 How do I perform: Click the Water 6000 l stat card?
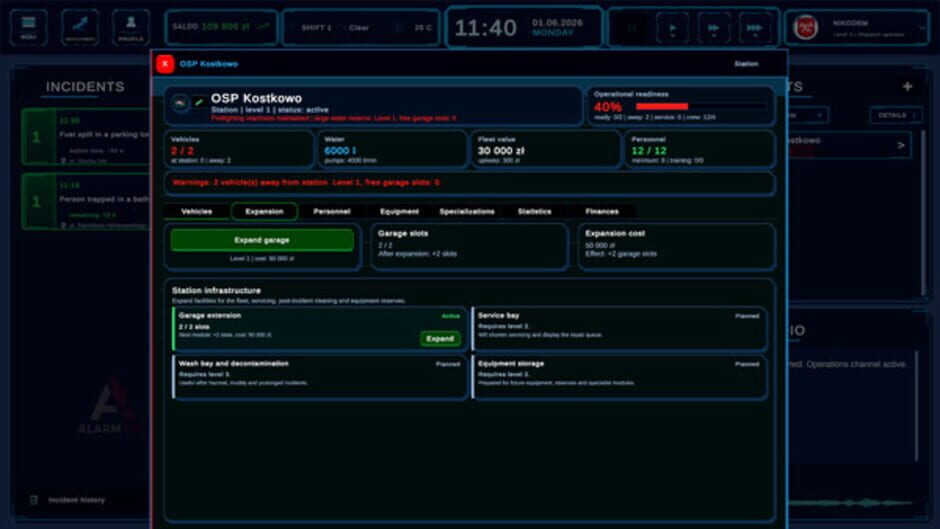pyautogui.click(x=392, y=149)
